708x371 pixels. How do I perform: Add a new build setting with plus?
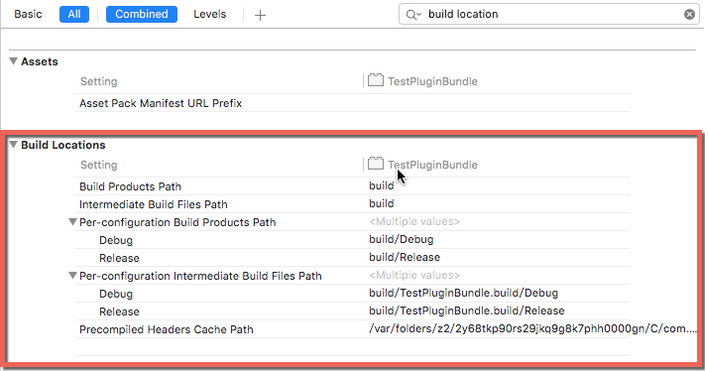[260, 15]
